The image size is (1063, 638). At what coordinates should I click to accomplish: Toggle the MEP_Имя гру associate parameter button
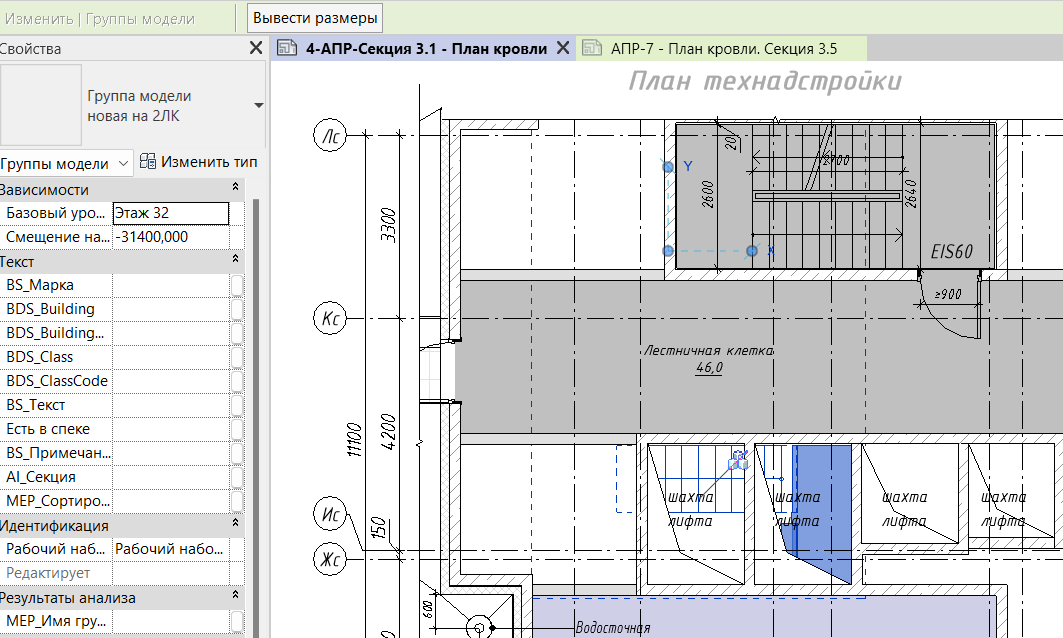237,621
